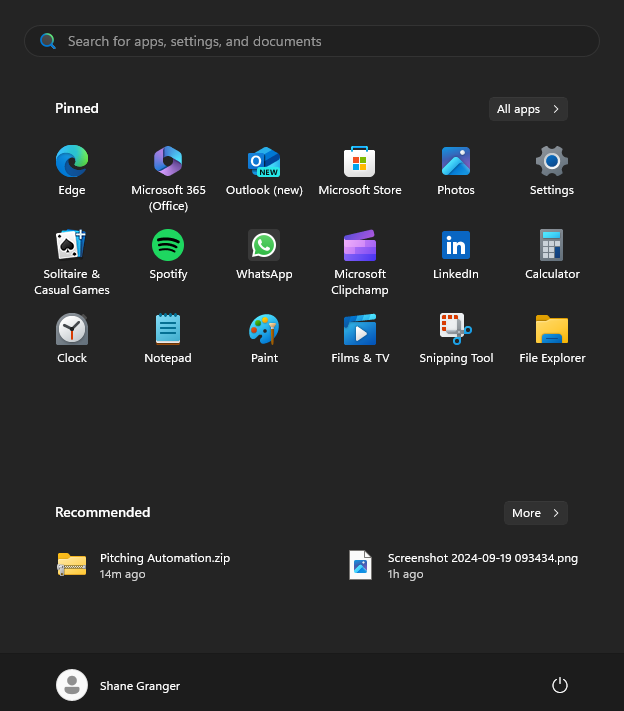624x711 pixels.
Task: Show All apps list
Action: pos(528,109)
